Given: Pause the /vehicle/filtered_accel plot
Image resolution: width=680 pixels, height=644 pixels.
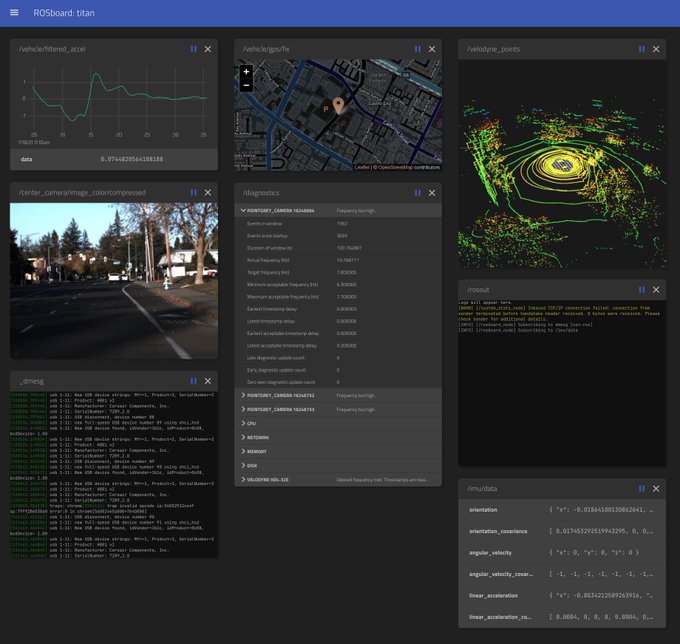Looking at the screenshot, I should point(194,49).
